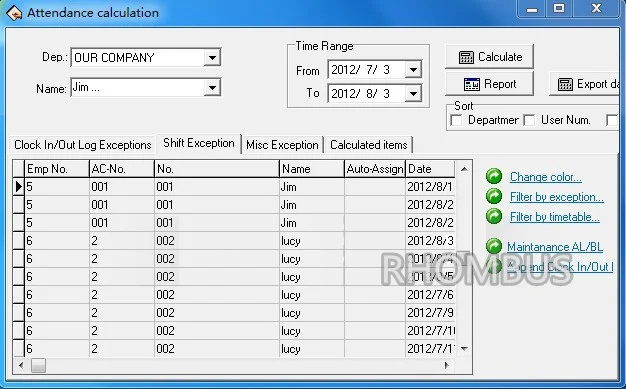626x389 pixels.
Task: Click the icon on Export data button
Action: (x=565, y=84)
